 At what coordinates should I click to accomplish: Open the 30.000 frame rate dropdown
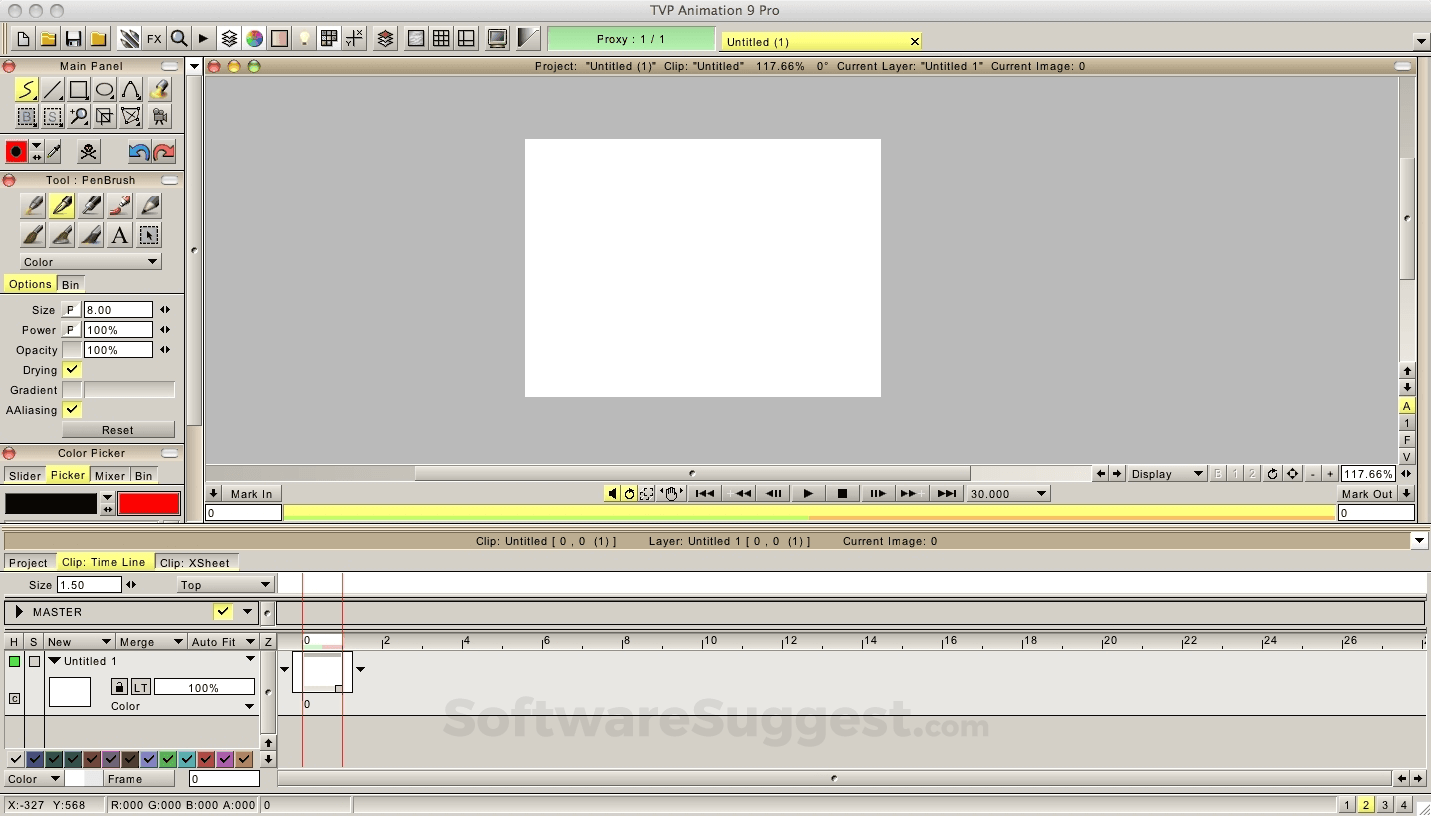click(x=1008, y=493)
